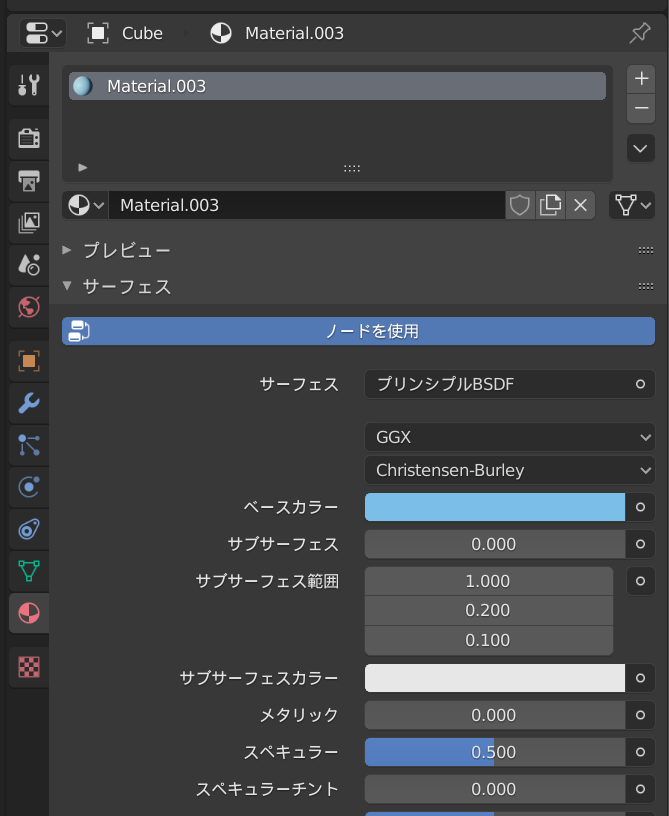Remove material slot with minus button
Viewport: 669px width, 816px height.
point(641,108)
